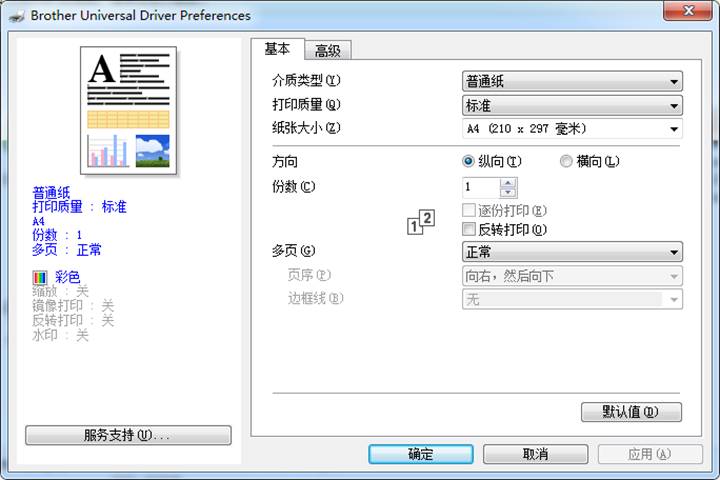
Task: Click the 份数 copies input field
Action: coord(480,187)
